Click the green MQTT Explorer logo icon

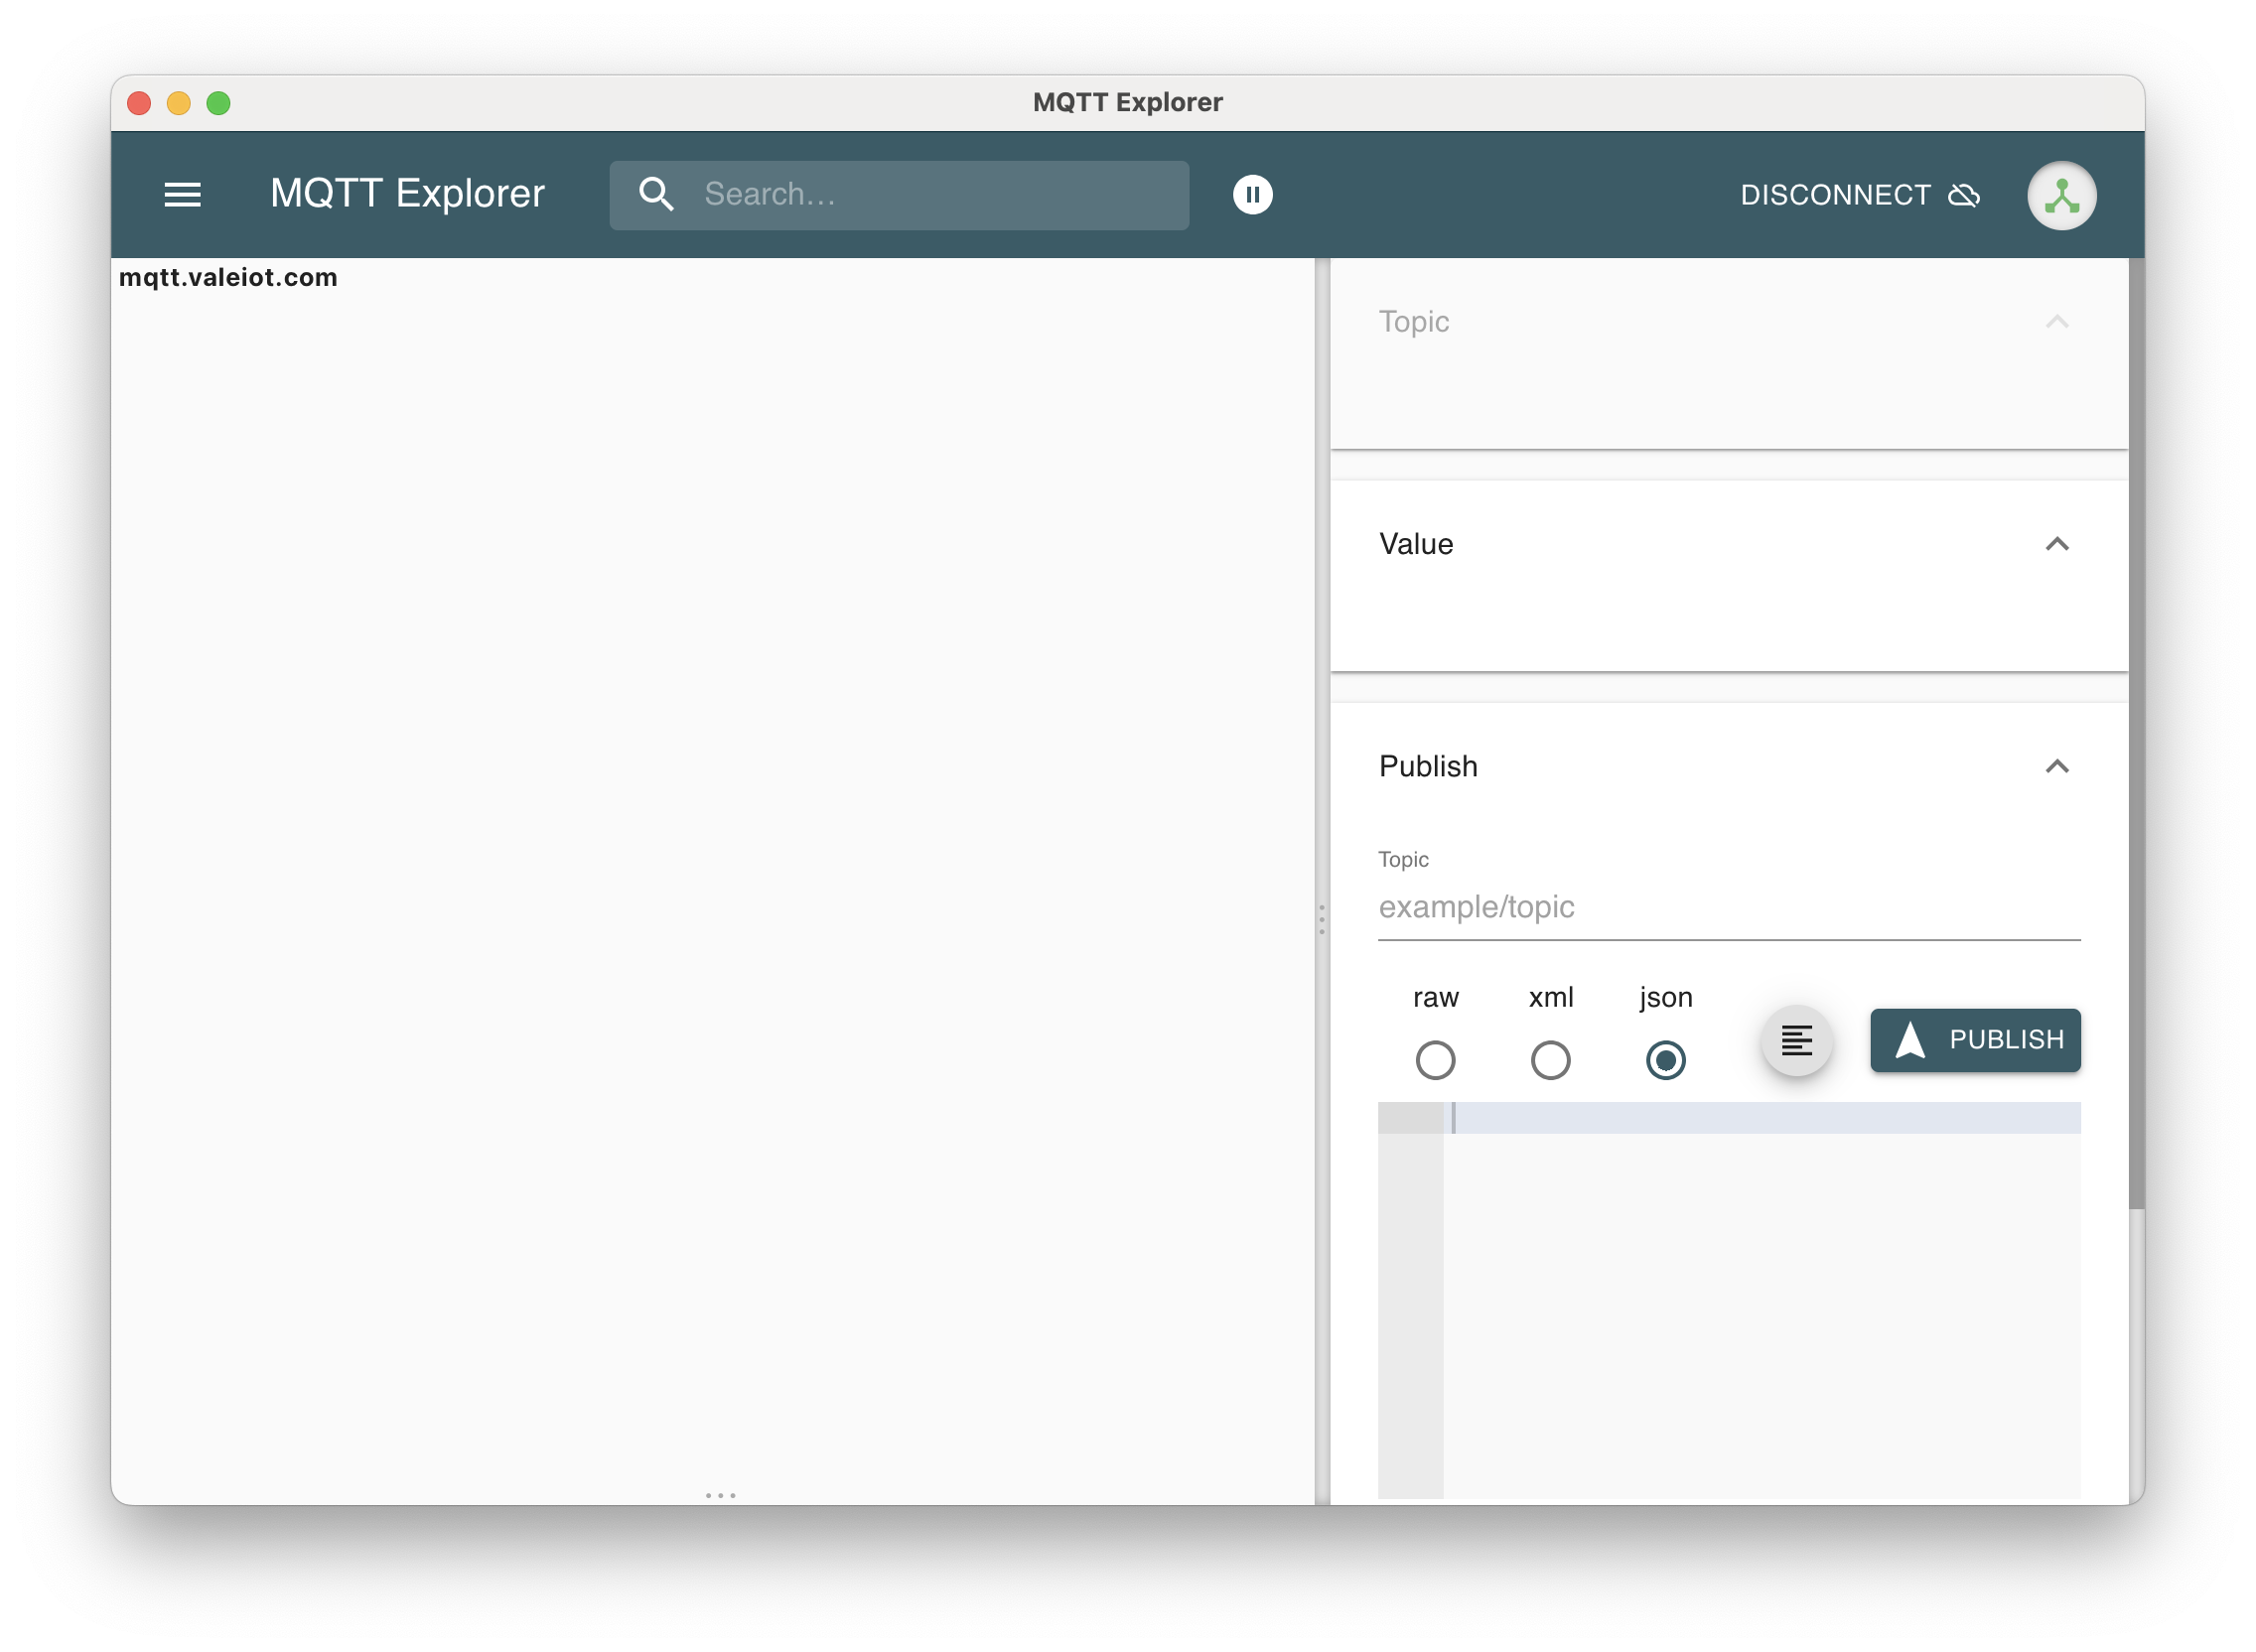2061,195
